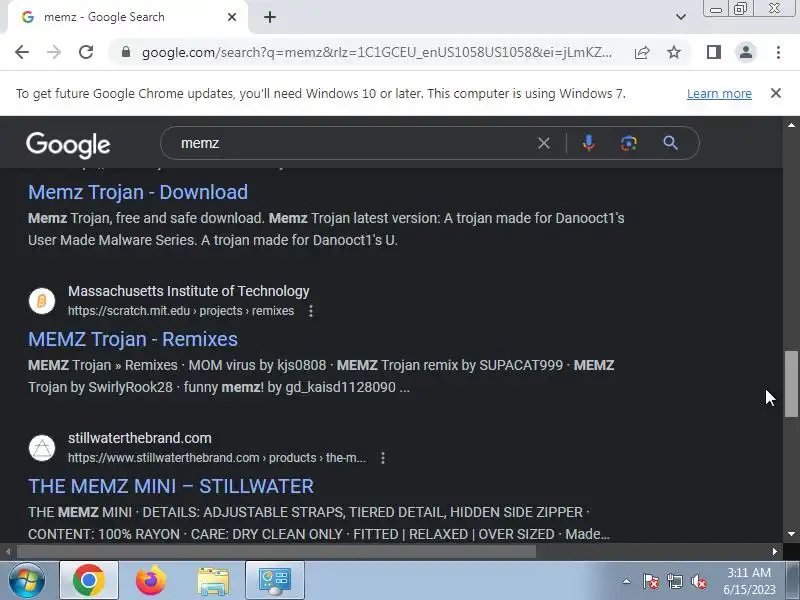Open options for stillwaterthebrand.com result
The image size is (800, 600).
click(x=383, y=458)
